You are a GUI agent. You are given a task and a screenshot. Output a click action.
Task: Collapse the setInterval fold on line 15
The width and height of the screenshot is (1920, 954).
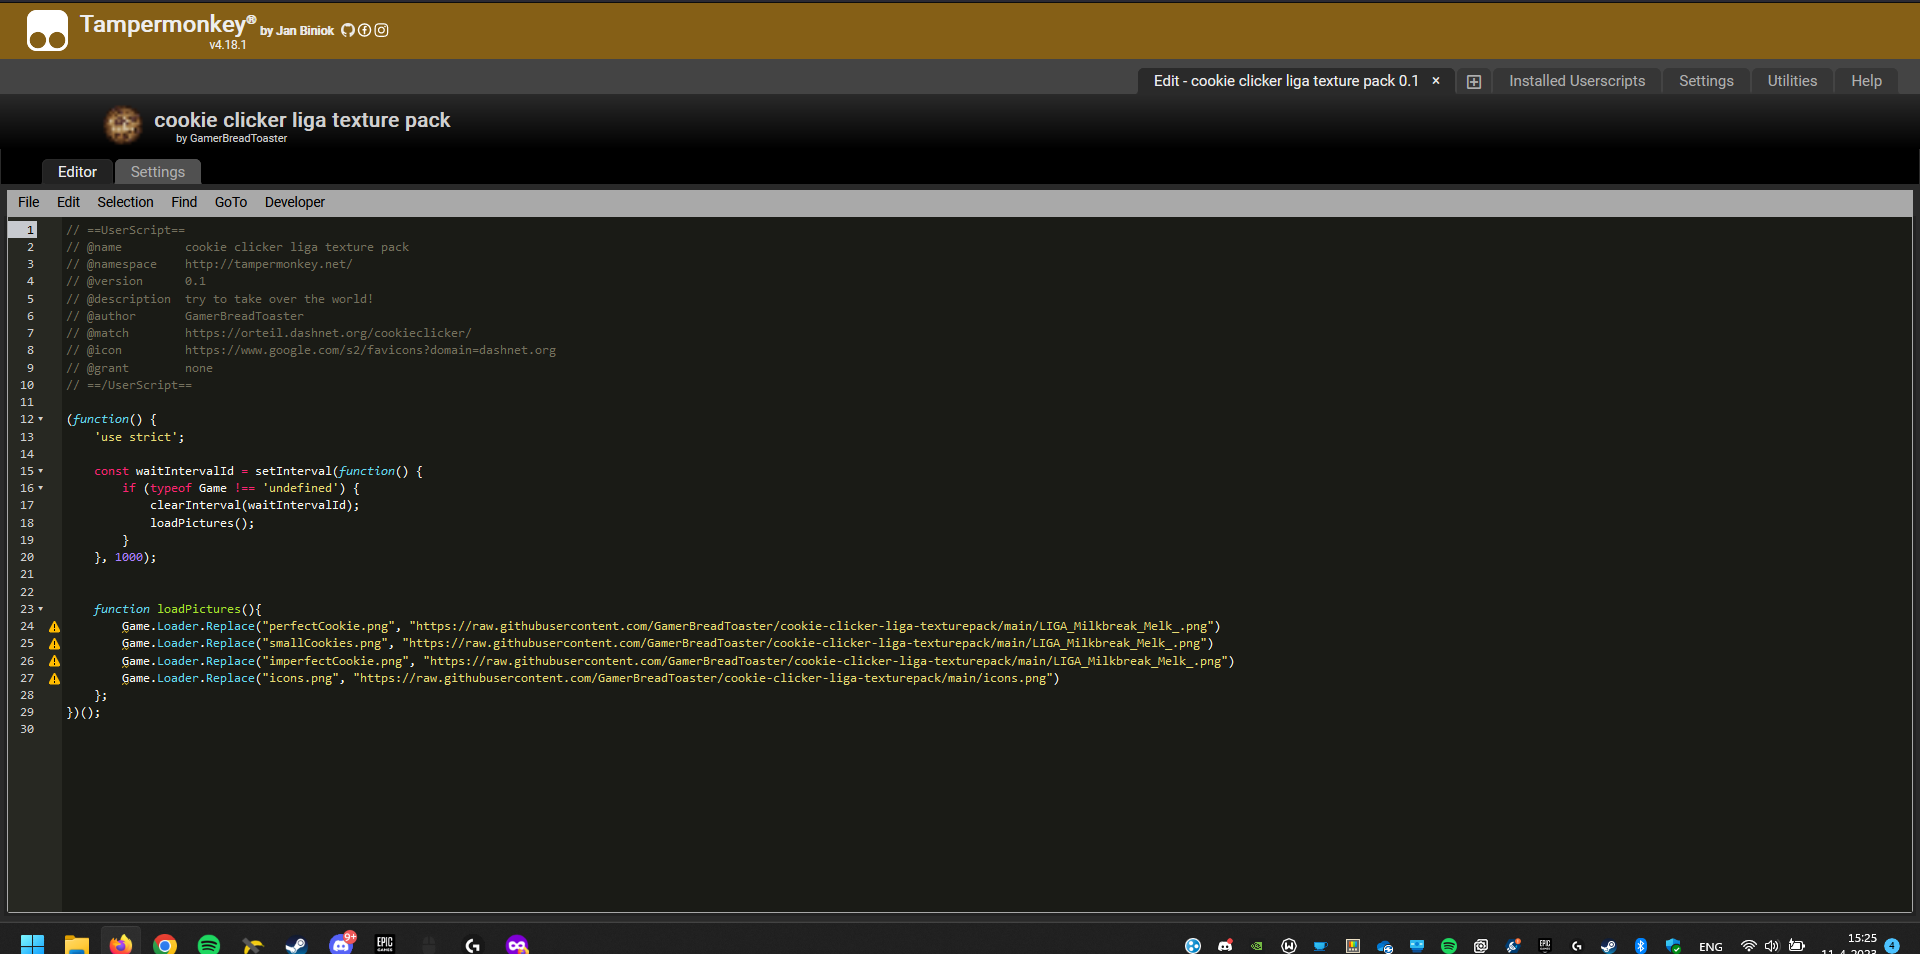point(41,471)
